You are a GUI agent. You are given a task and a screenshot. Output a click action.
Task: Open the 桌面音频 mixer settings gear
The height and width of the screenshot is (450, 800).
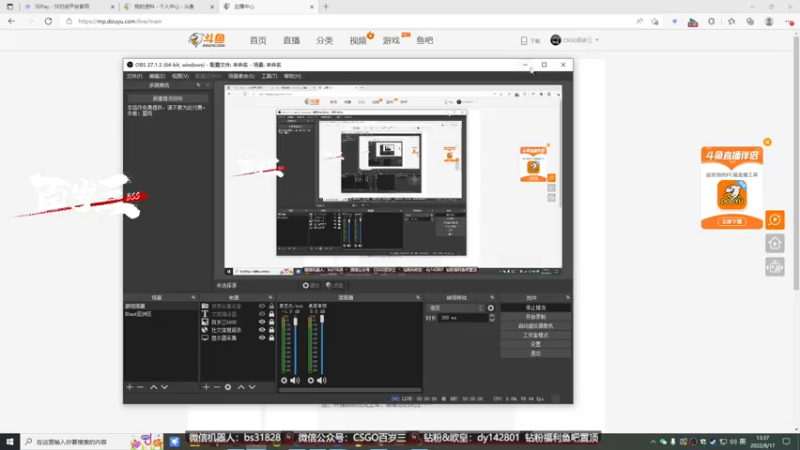(311, 380)
